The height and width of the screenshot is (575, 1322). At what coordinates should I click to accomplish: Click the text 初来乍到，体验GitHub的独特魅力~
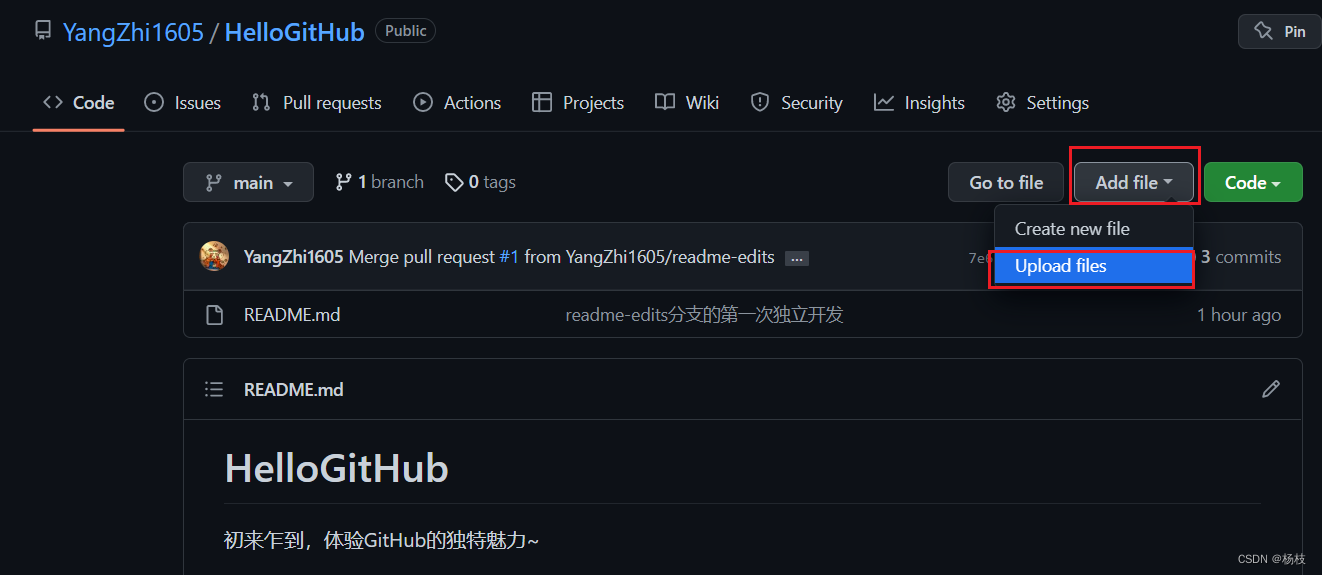click(381, 541)
